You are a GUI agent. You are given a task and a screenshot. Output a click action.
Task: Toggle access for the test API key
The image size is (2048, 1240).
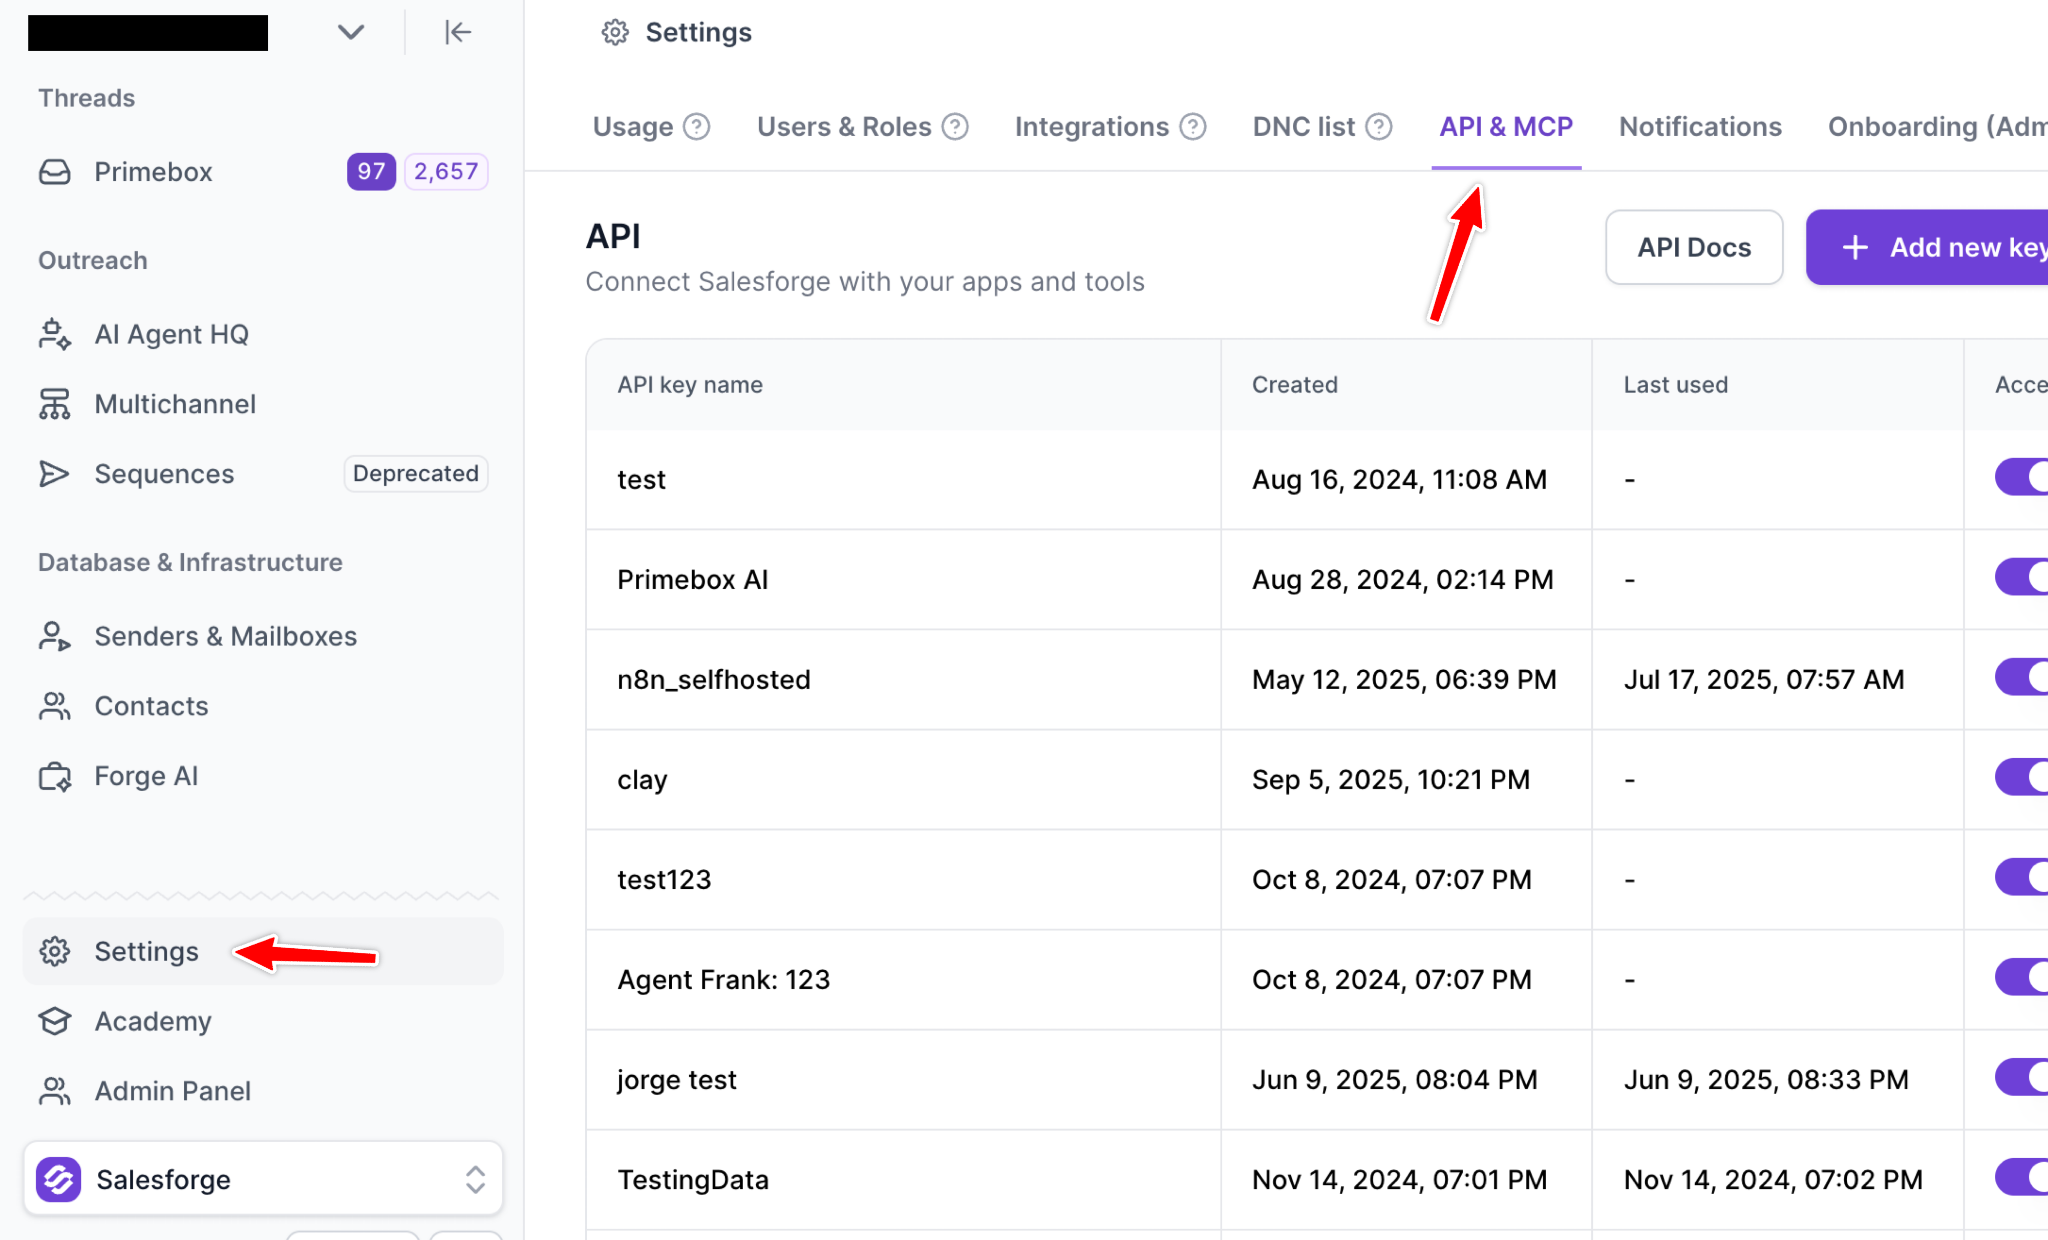click(x=2021, y=477)
